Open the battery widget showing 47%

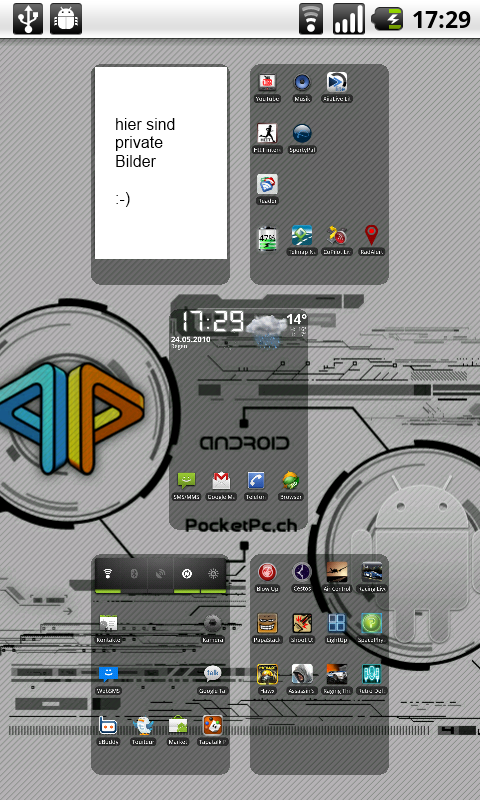[x=267, y=238]
